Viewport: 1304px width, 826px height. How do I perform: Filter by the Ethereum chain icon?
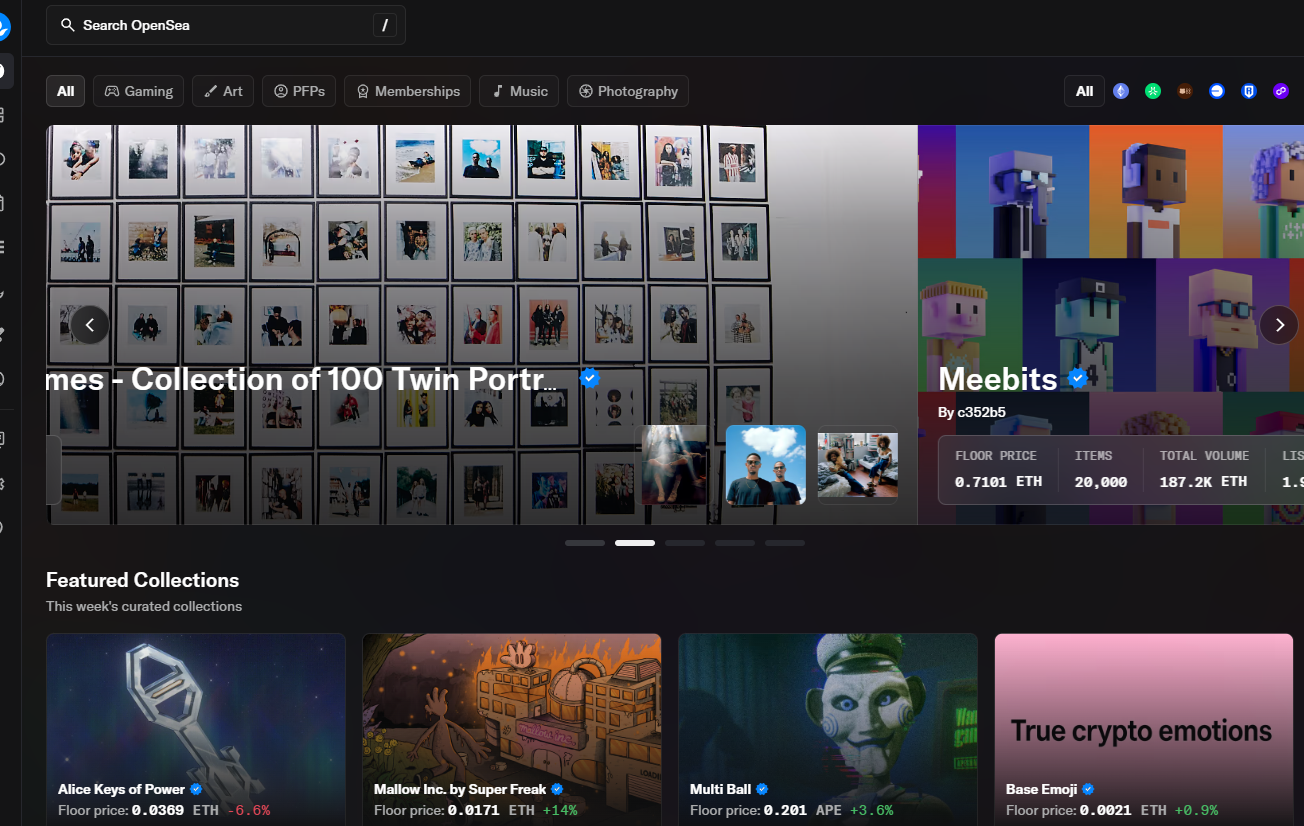point(1121,91)
